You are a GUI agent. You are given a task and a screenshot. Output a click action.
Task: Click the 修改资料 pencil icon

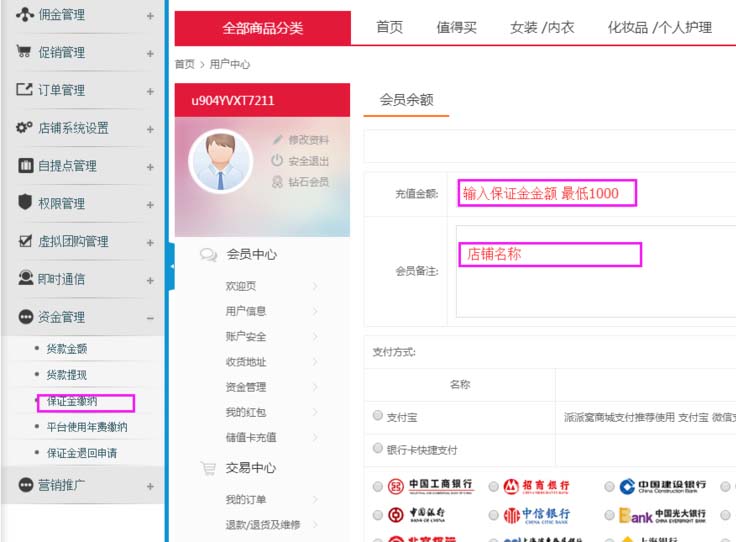[278, 139]
